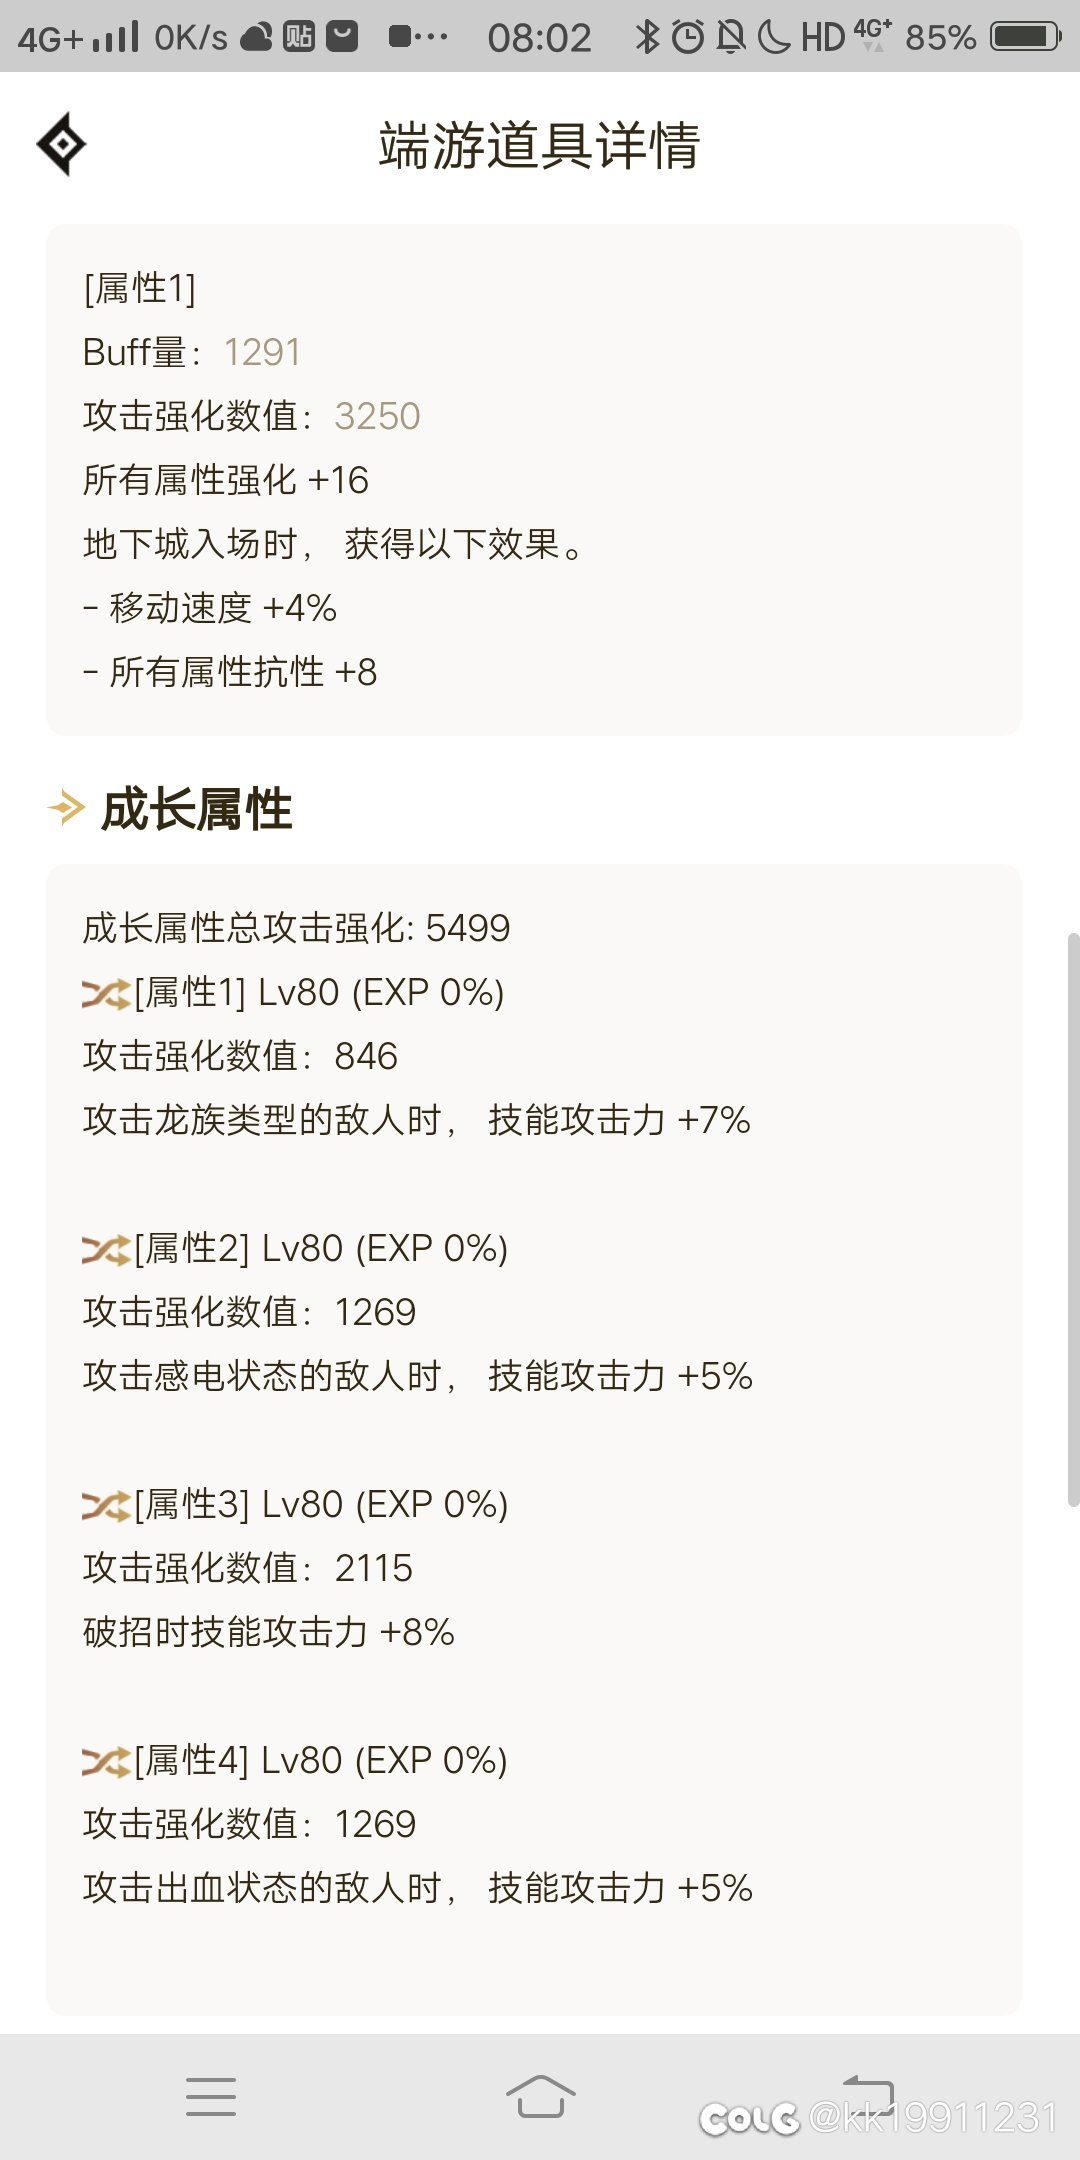Tap the shuffle icon beside 属性3 Lv80
The width and height of the screenshot is (1080, 2160).
coord(106,1506)
